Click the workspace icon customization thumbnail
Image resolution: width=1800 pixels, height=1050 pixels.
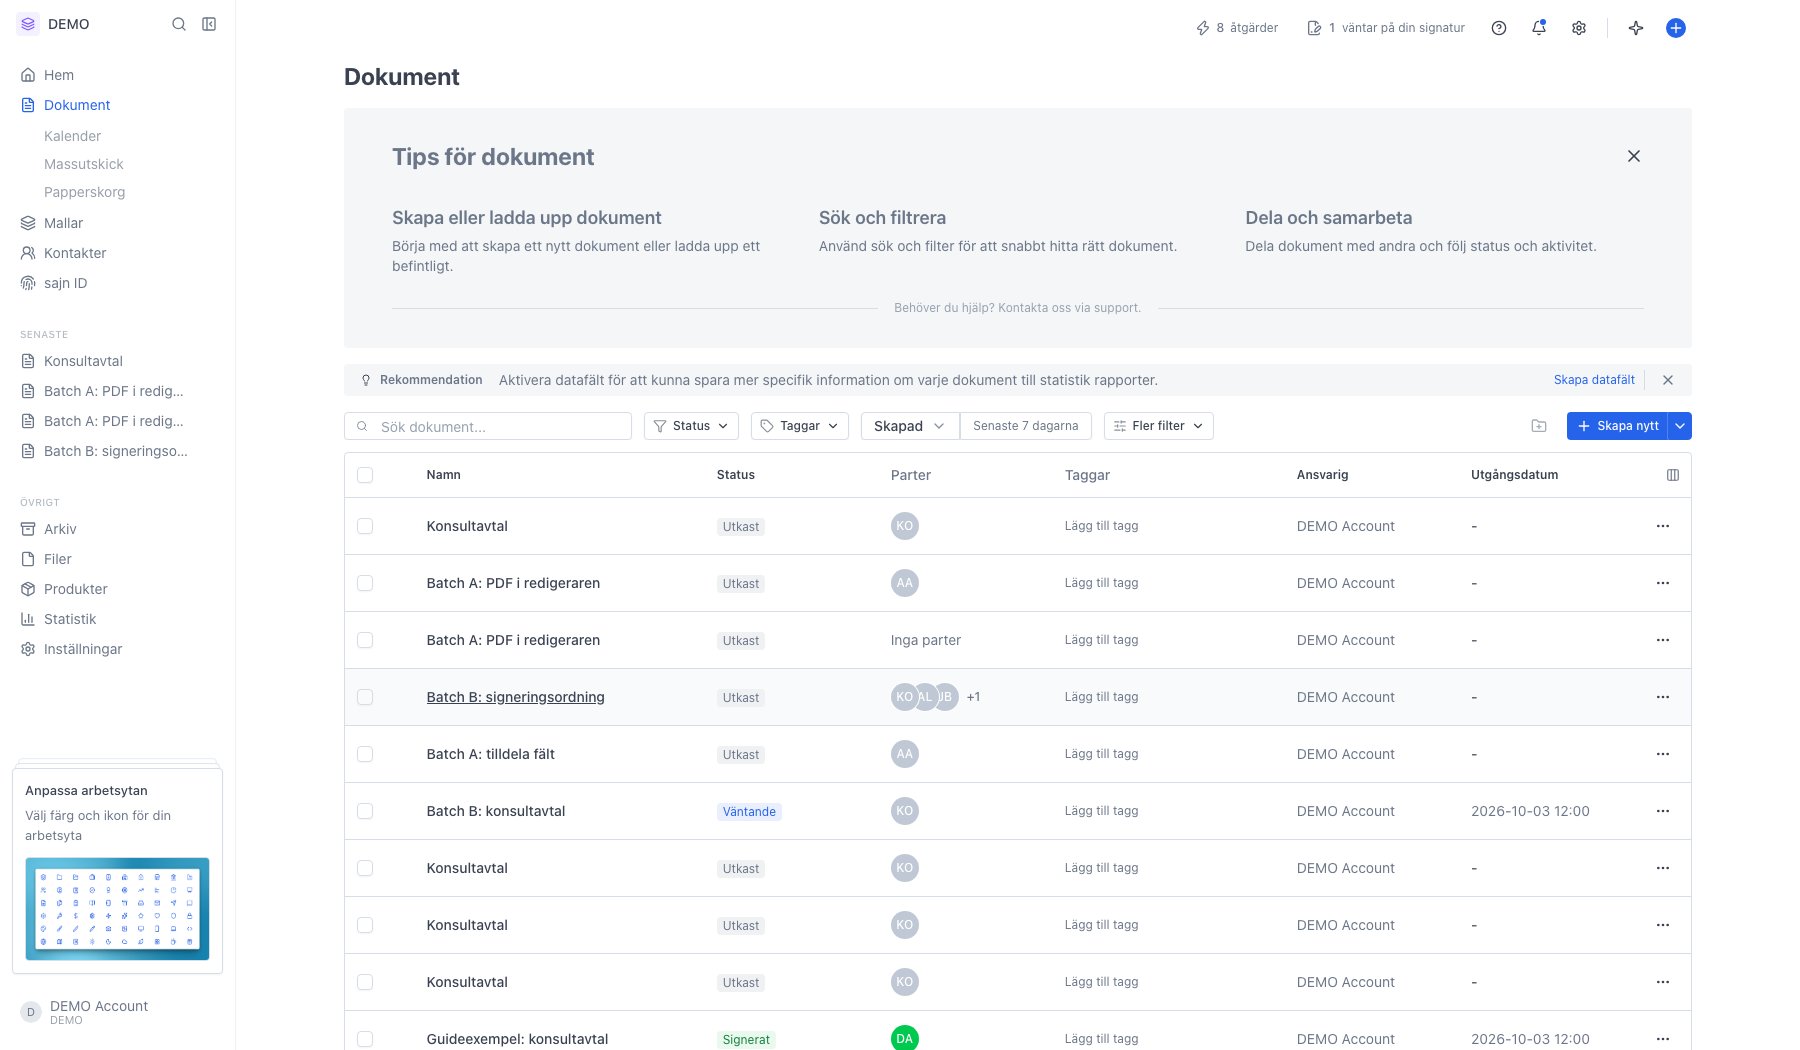coord(117,909)
